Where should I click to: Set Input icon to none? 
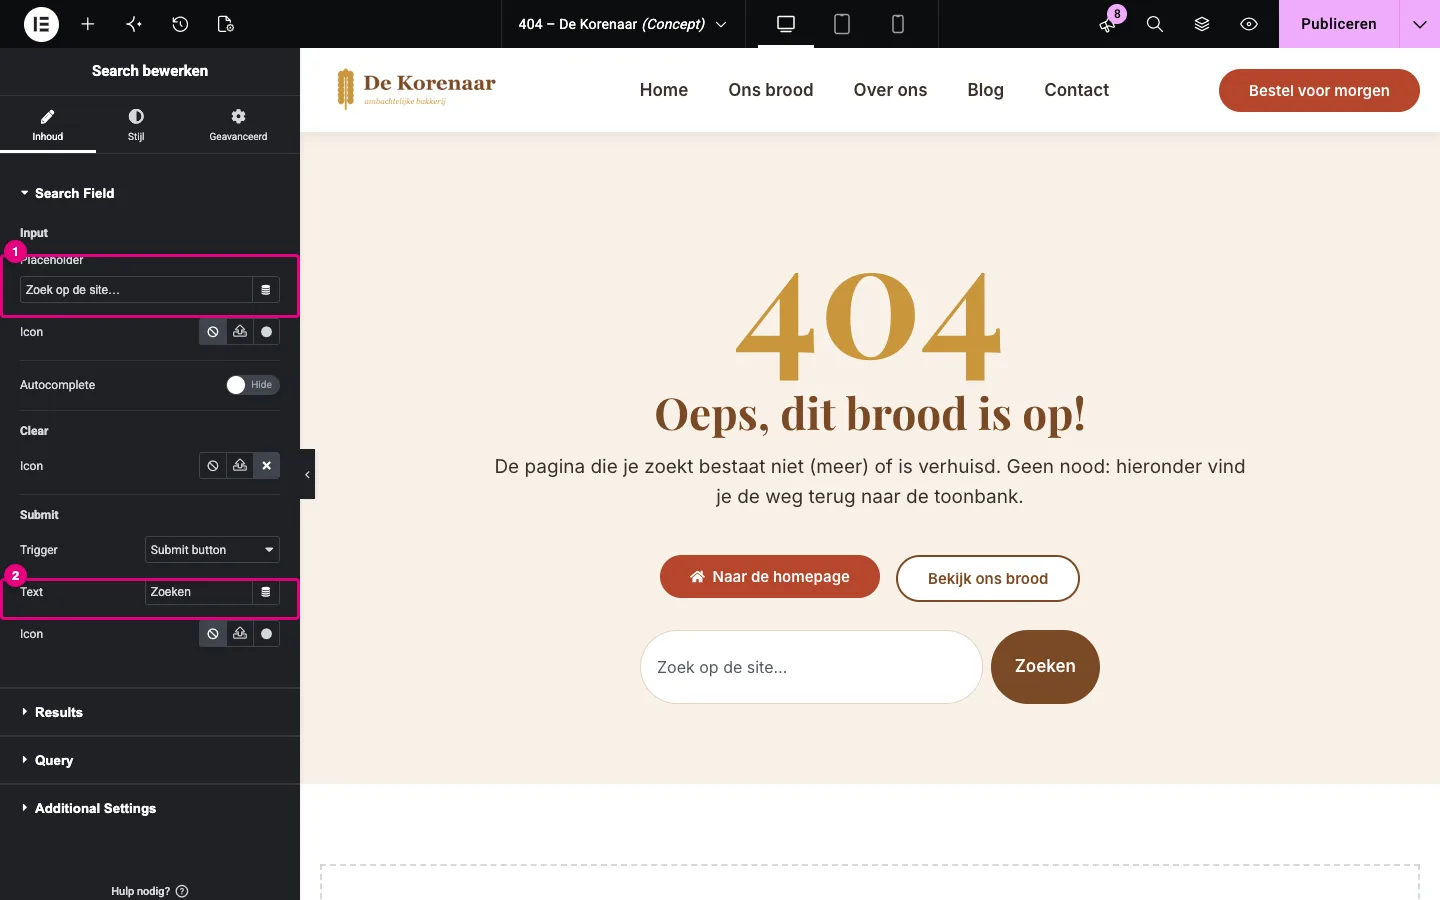[213, 332]
